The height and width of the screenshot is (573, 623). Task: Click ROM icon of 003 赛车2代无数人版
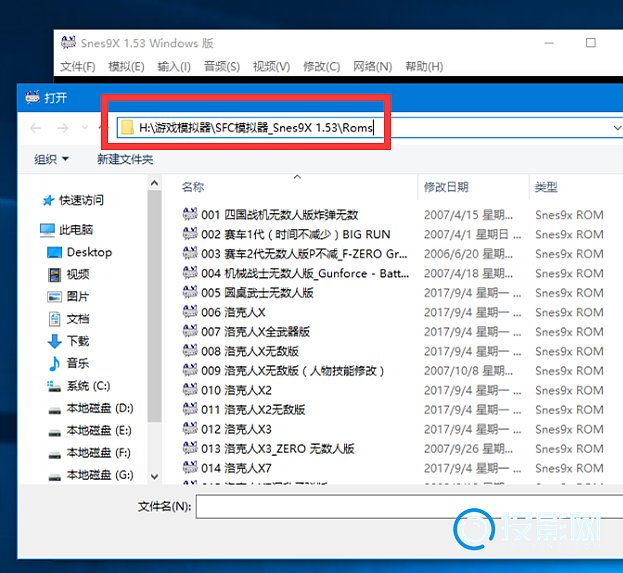[x=190, y=253]
